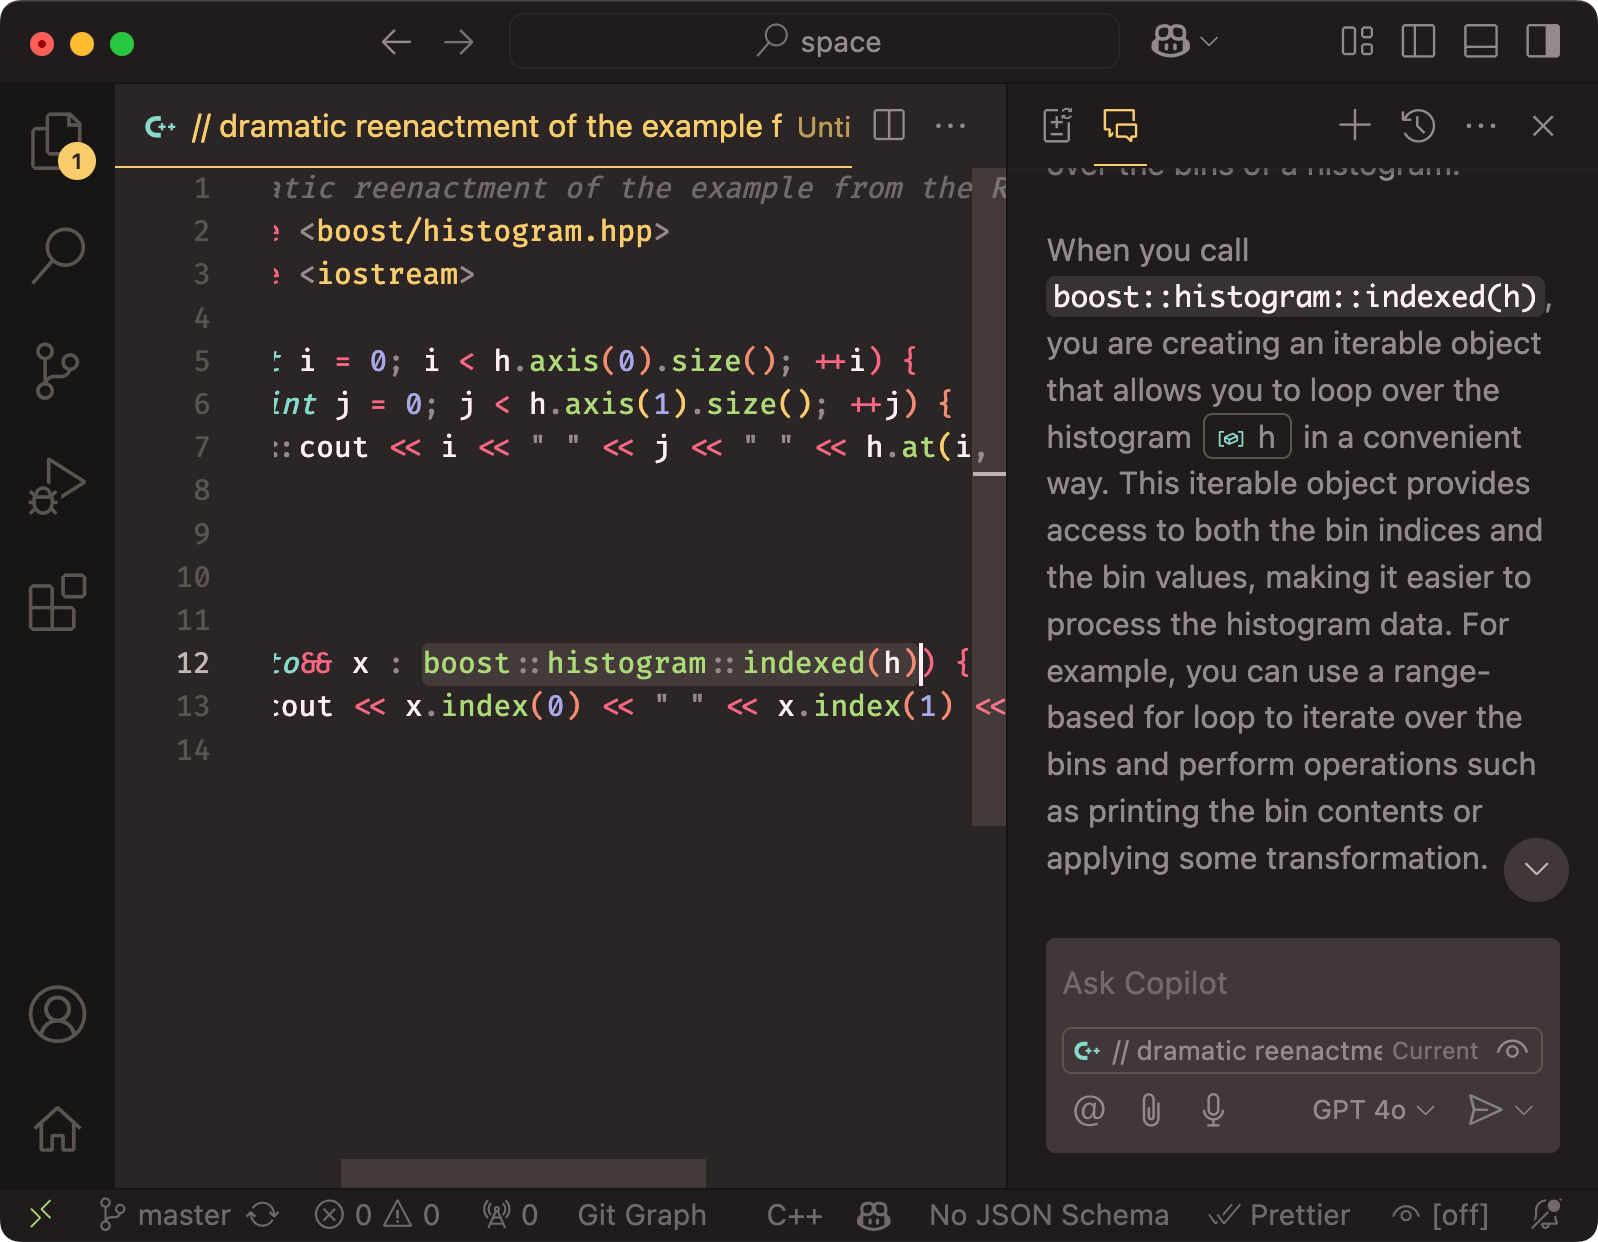Open Copilot status in status bar

click(874, 1215)
